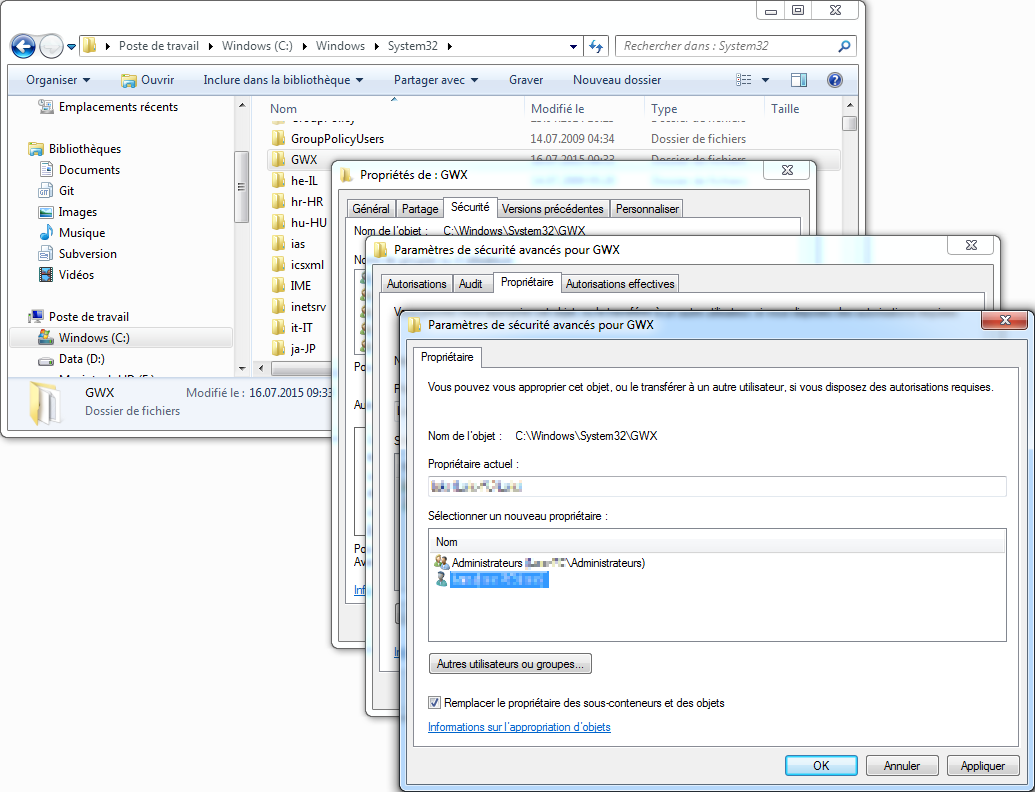Select the Musique library icon
1035x792 pixels.
click(46, 233)
